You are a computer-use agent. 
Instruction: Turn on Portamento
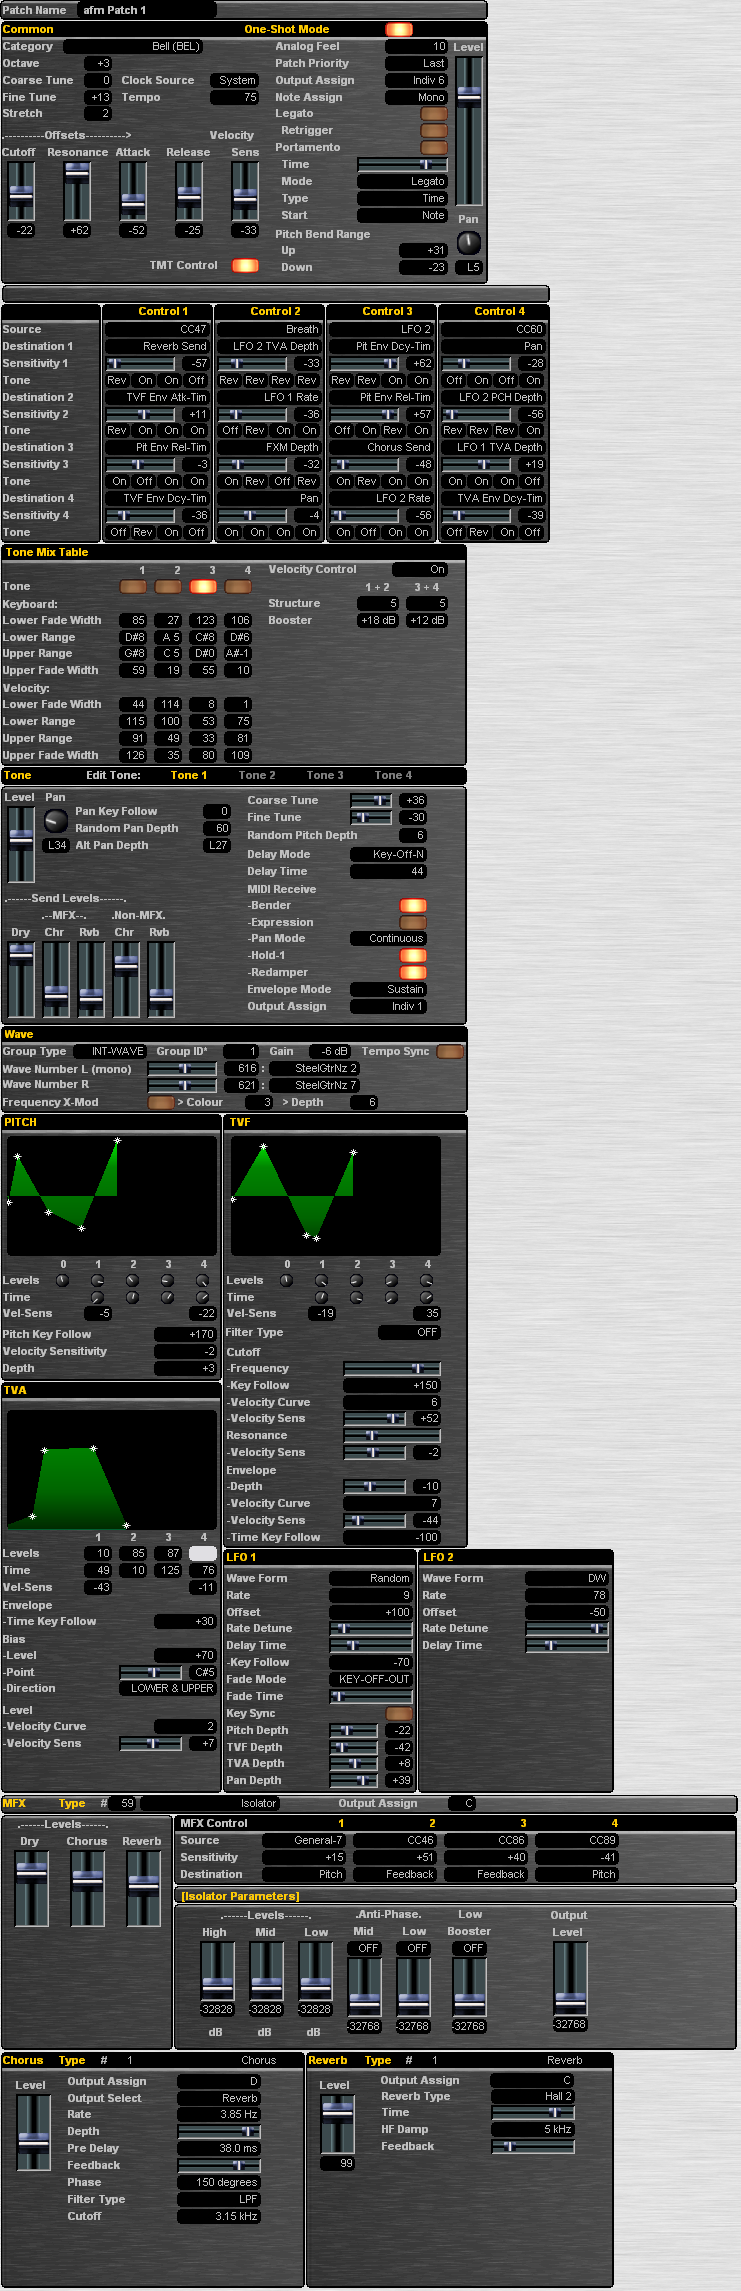point(434,148)
